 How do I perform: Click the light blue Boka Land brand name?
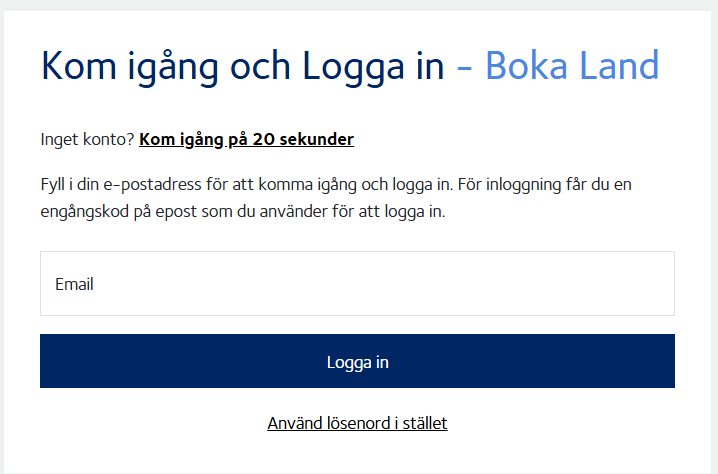click(572, 66)
